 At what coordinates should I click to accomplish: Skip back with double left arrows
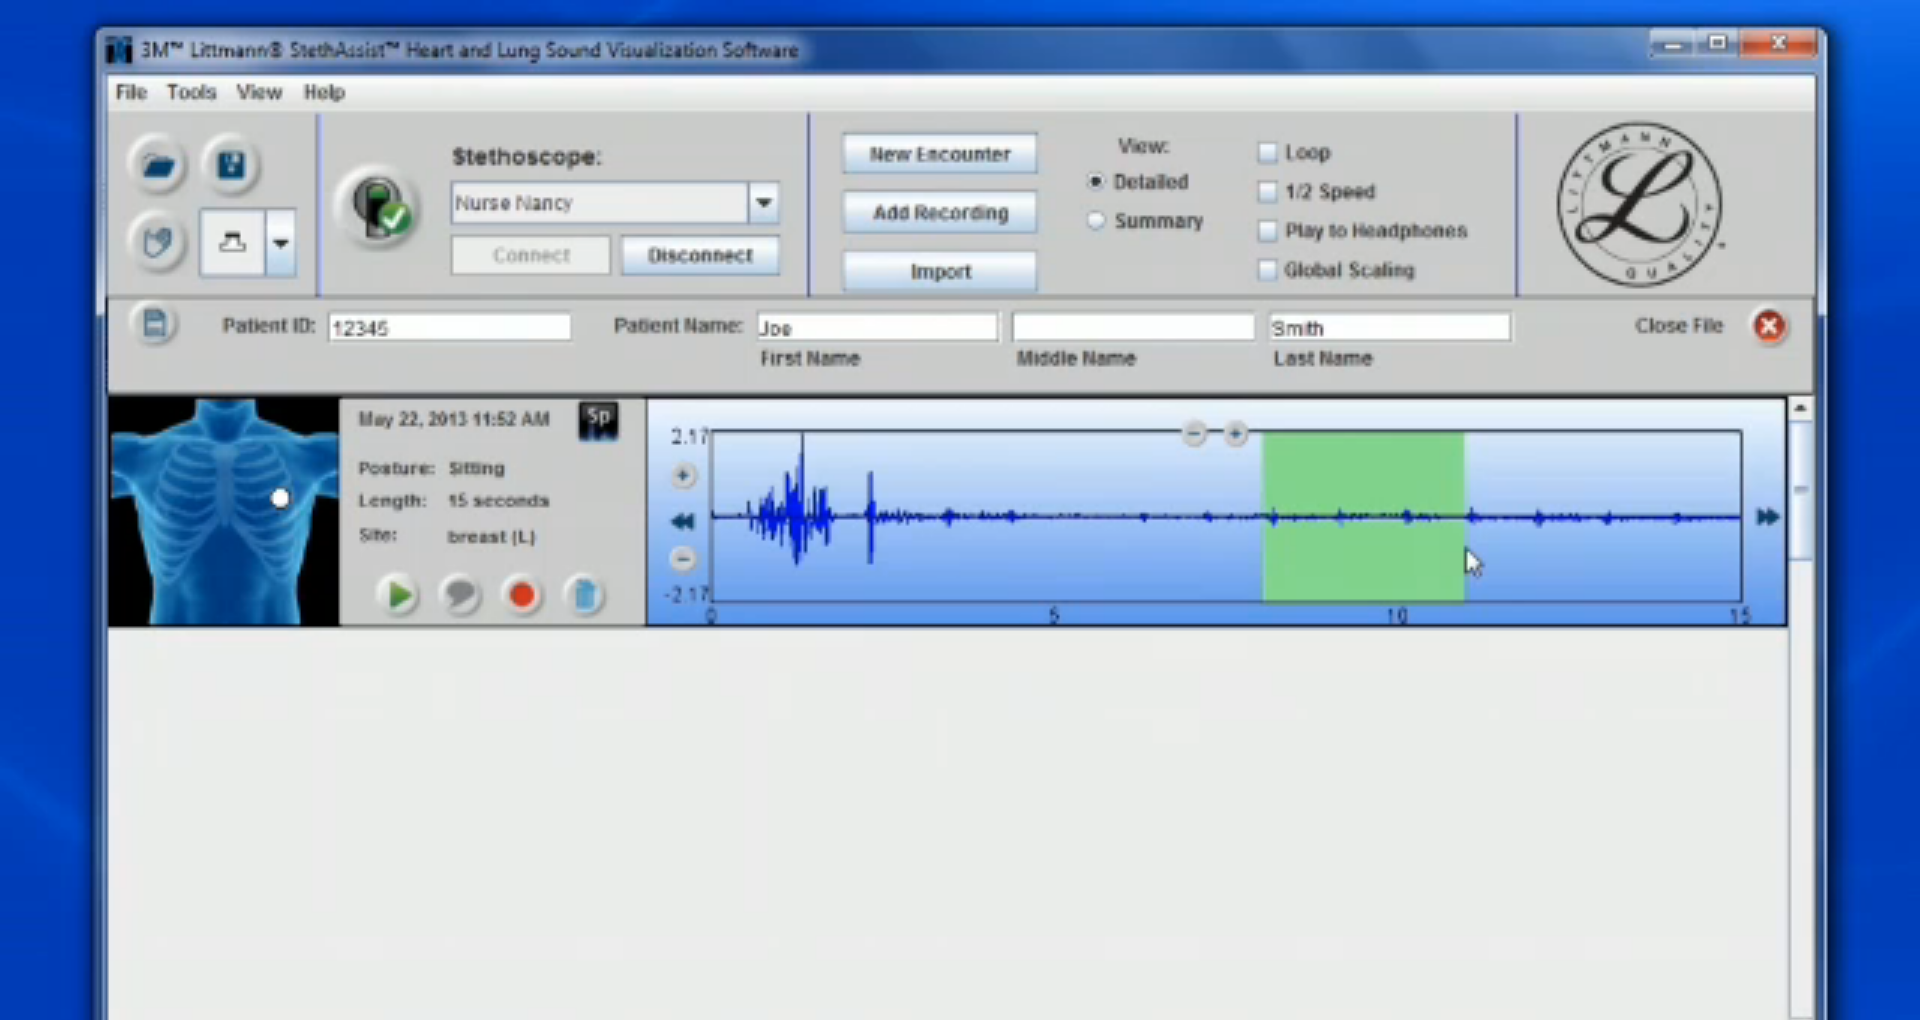(683, 520)
